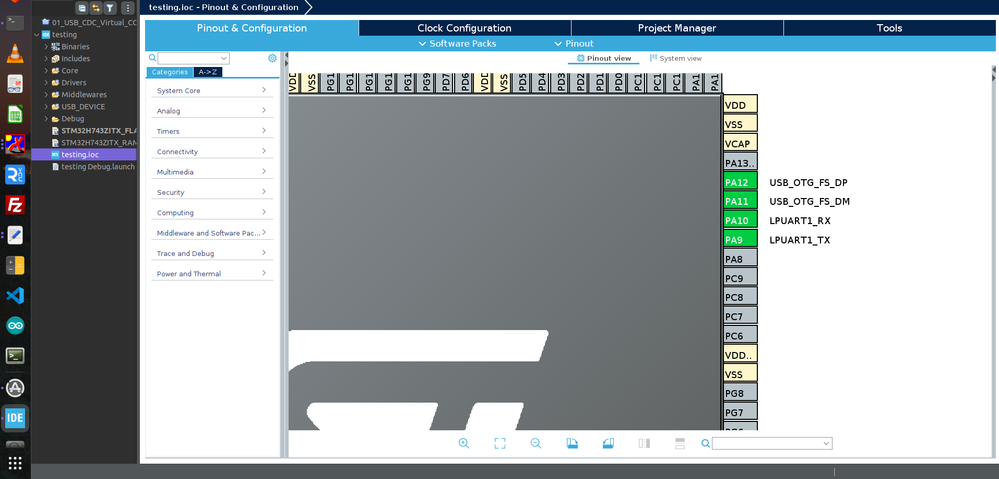The image size is (999, 479).
Task: Switch to the A->Z sorting tab
Action: (x=208, y=72)
